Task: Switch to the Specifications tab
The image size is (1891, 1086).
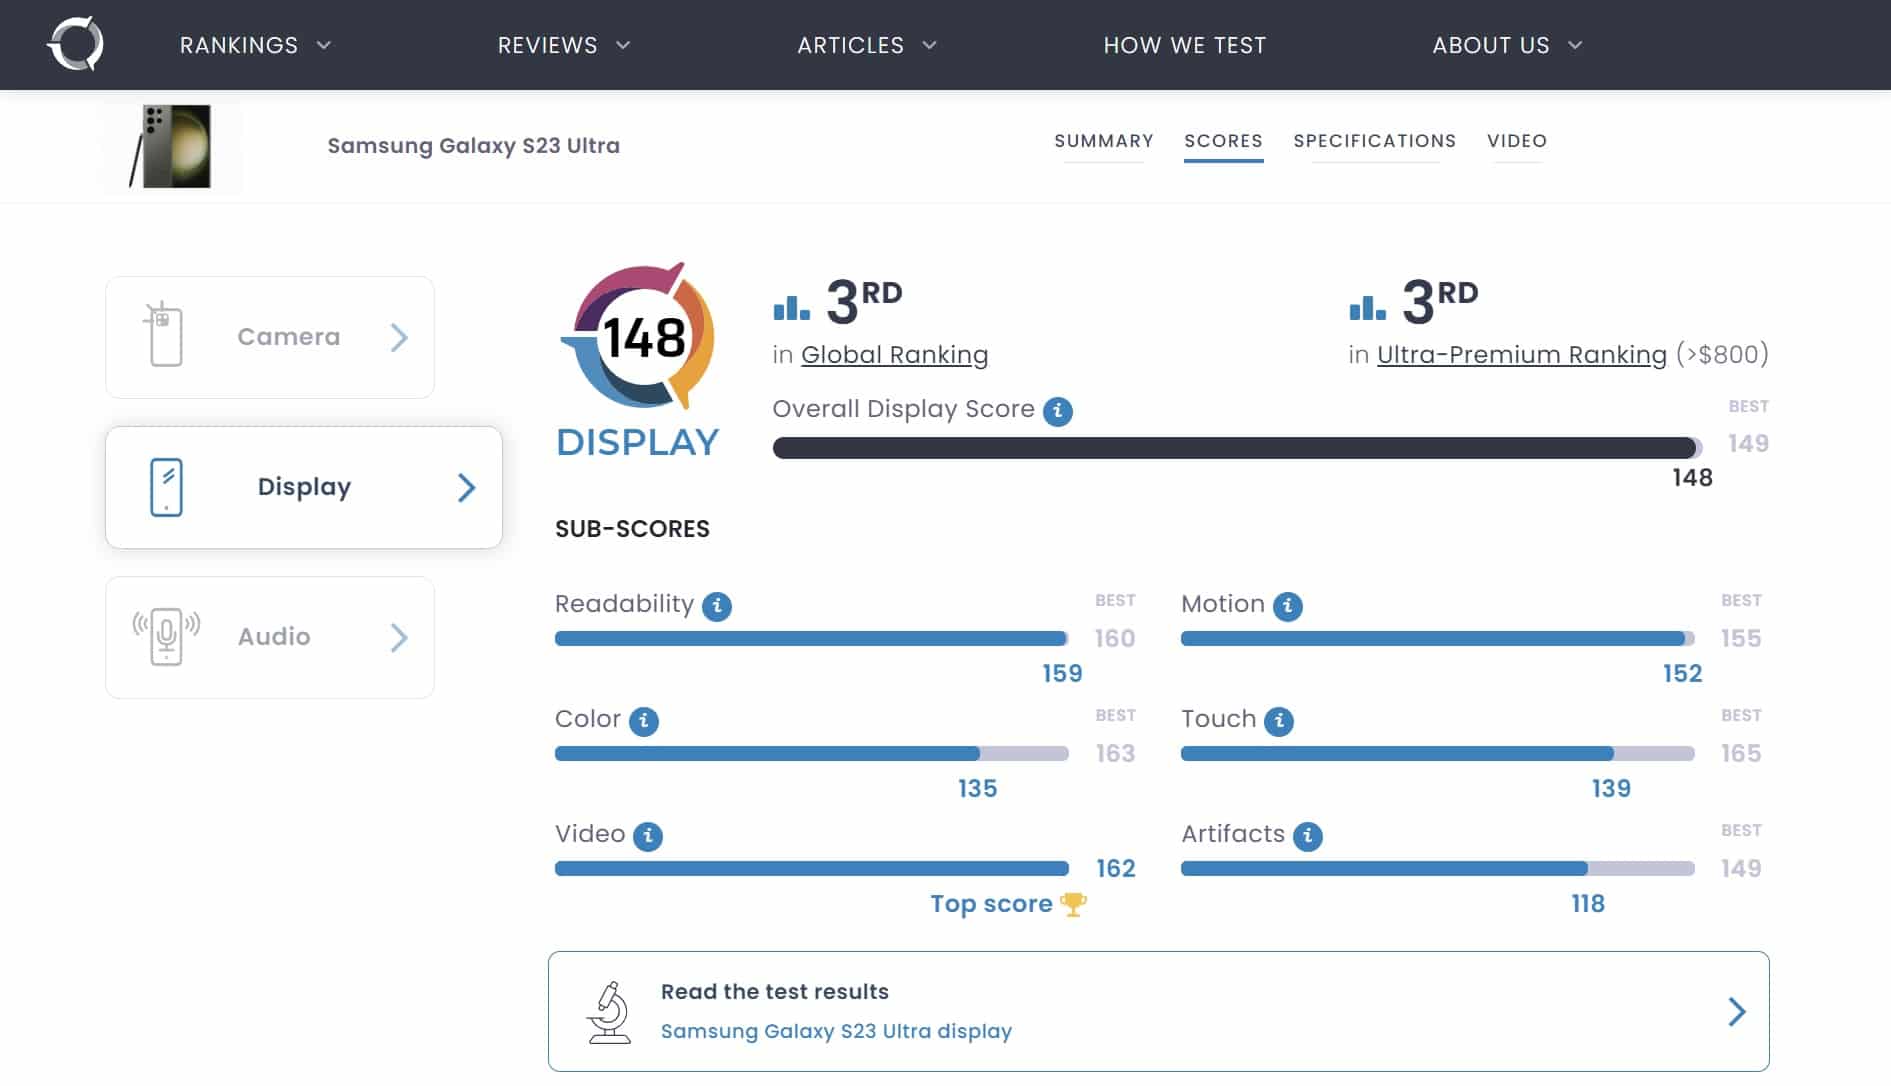Action: click(x=1374, y=141)
